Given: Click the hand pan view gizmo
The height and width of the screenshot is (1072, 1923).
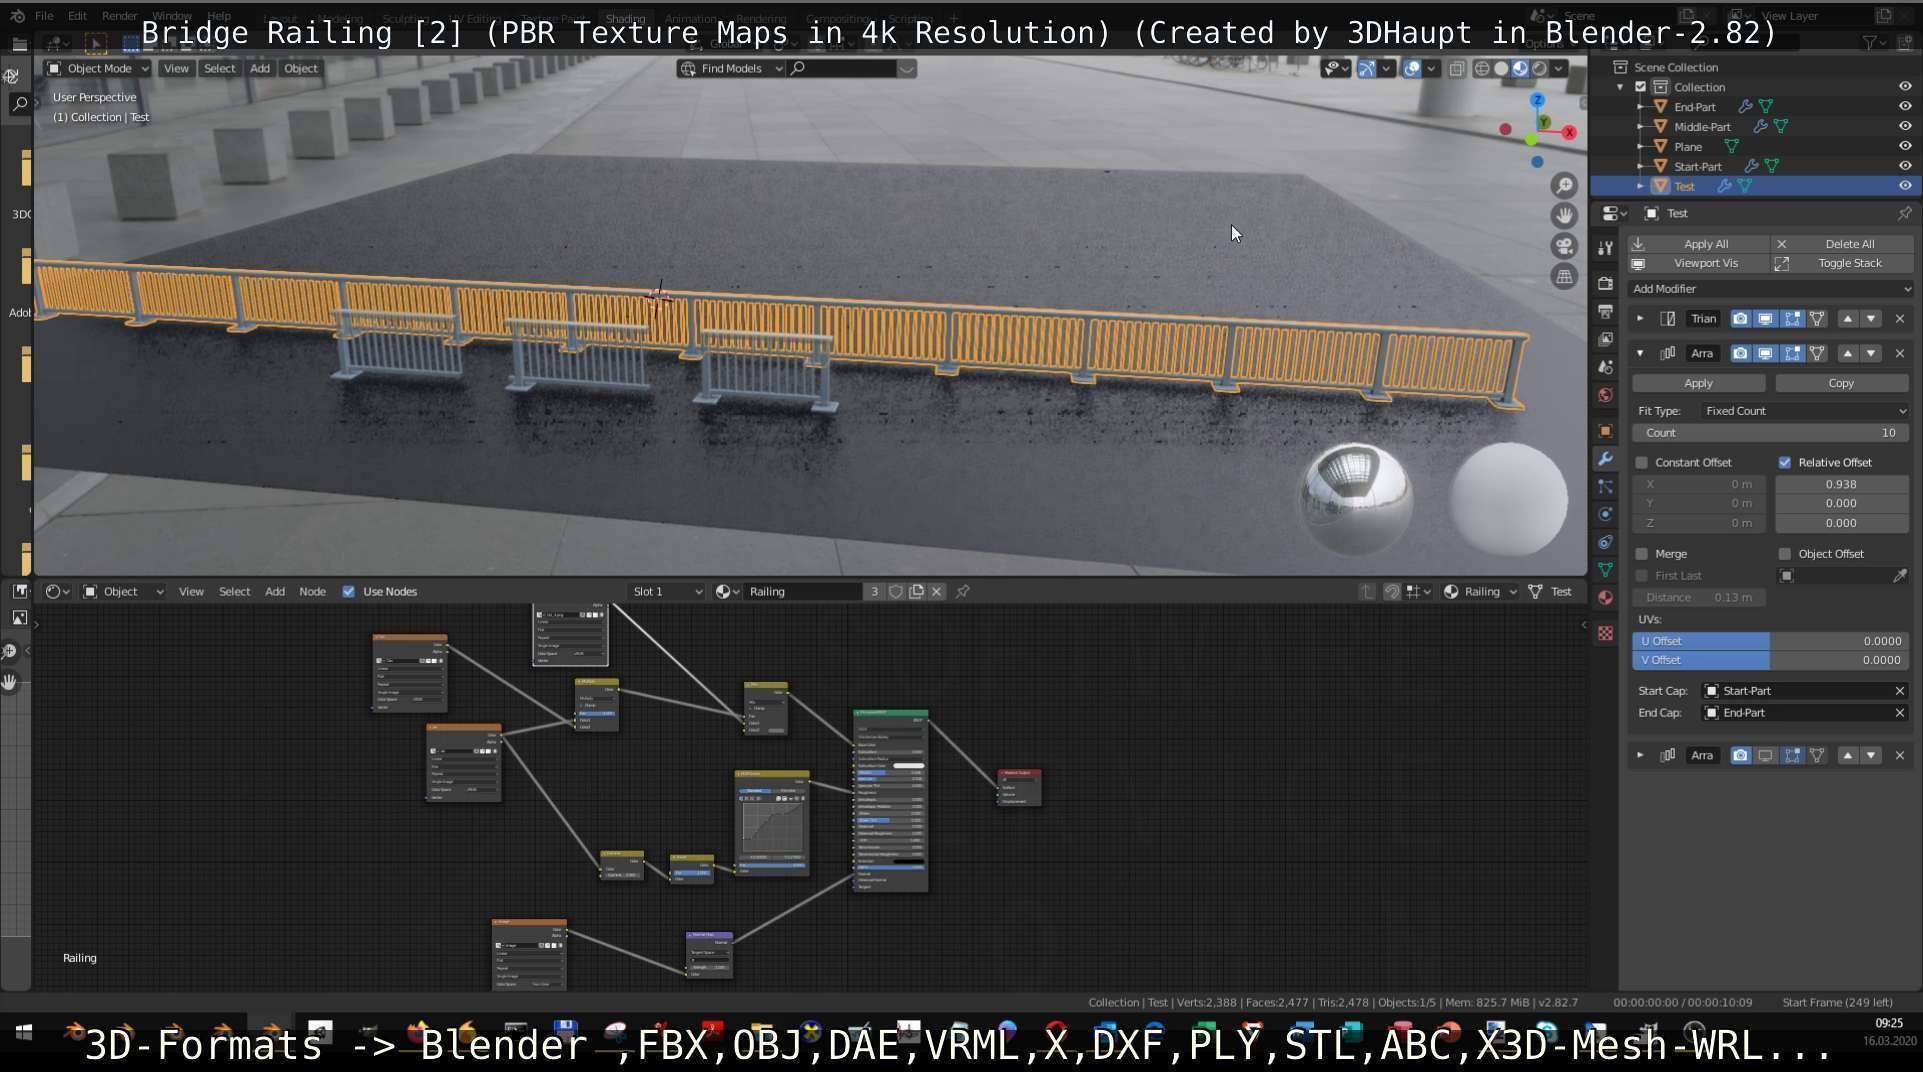Looking at the screenshot, I should click(1564, 216).
